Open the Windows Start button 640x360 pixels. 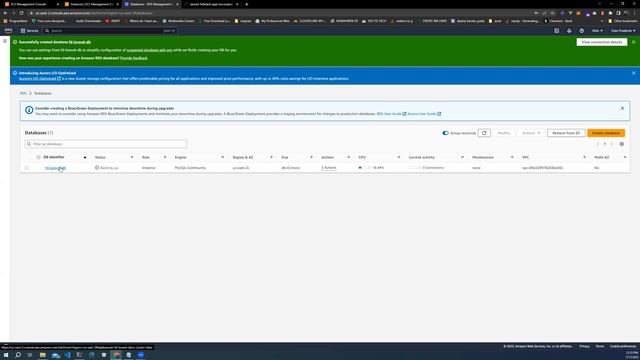click(6, 355)
